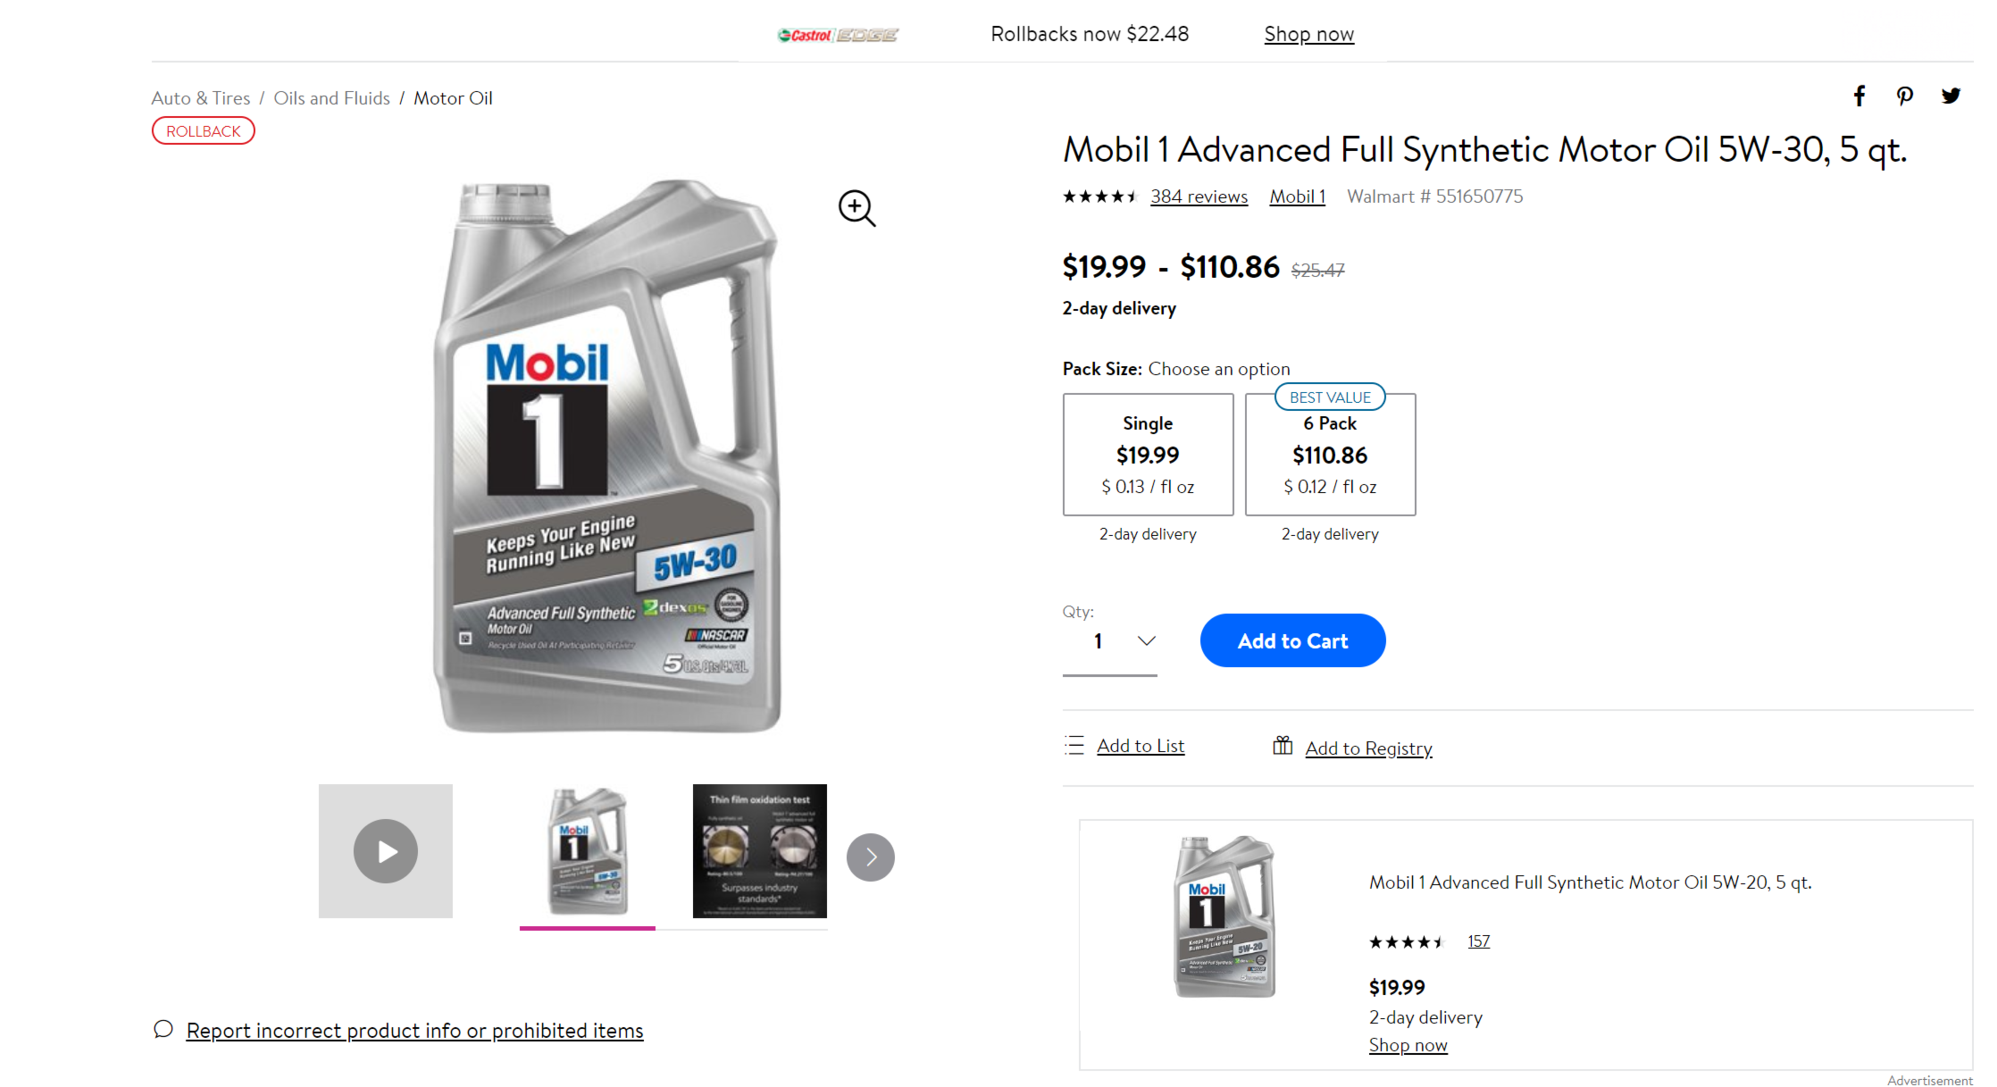This screenshot has width=1997, height=1087.
Task: Play the product video
Action: click(384, 850)
